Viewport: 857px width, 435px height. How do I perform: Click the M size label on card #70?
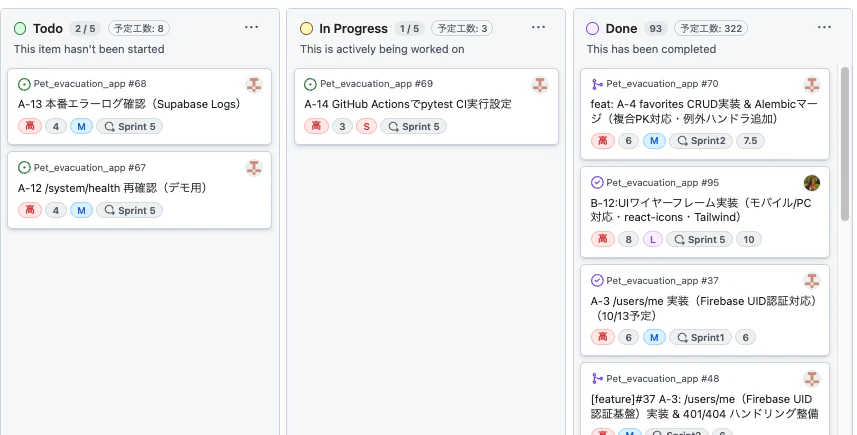click(654, 141)
